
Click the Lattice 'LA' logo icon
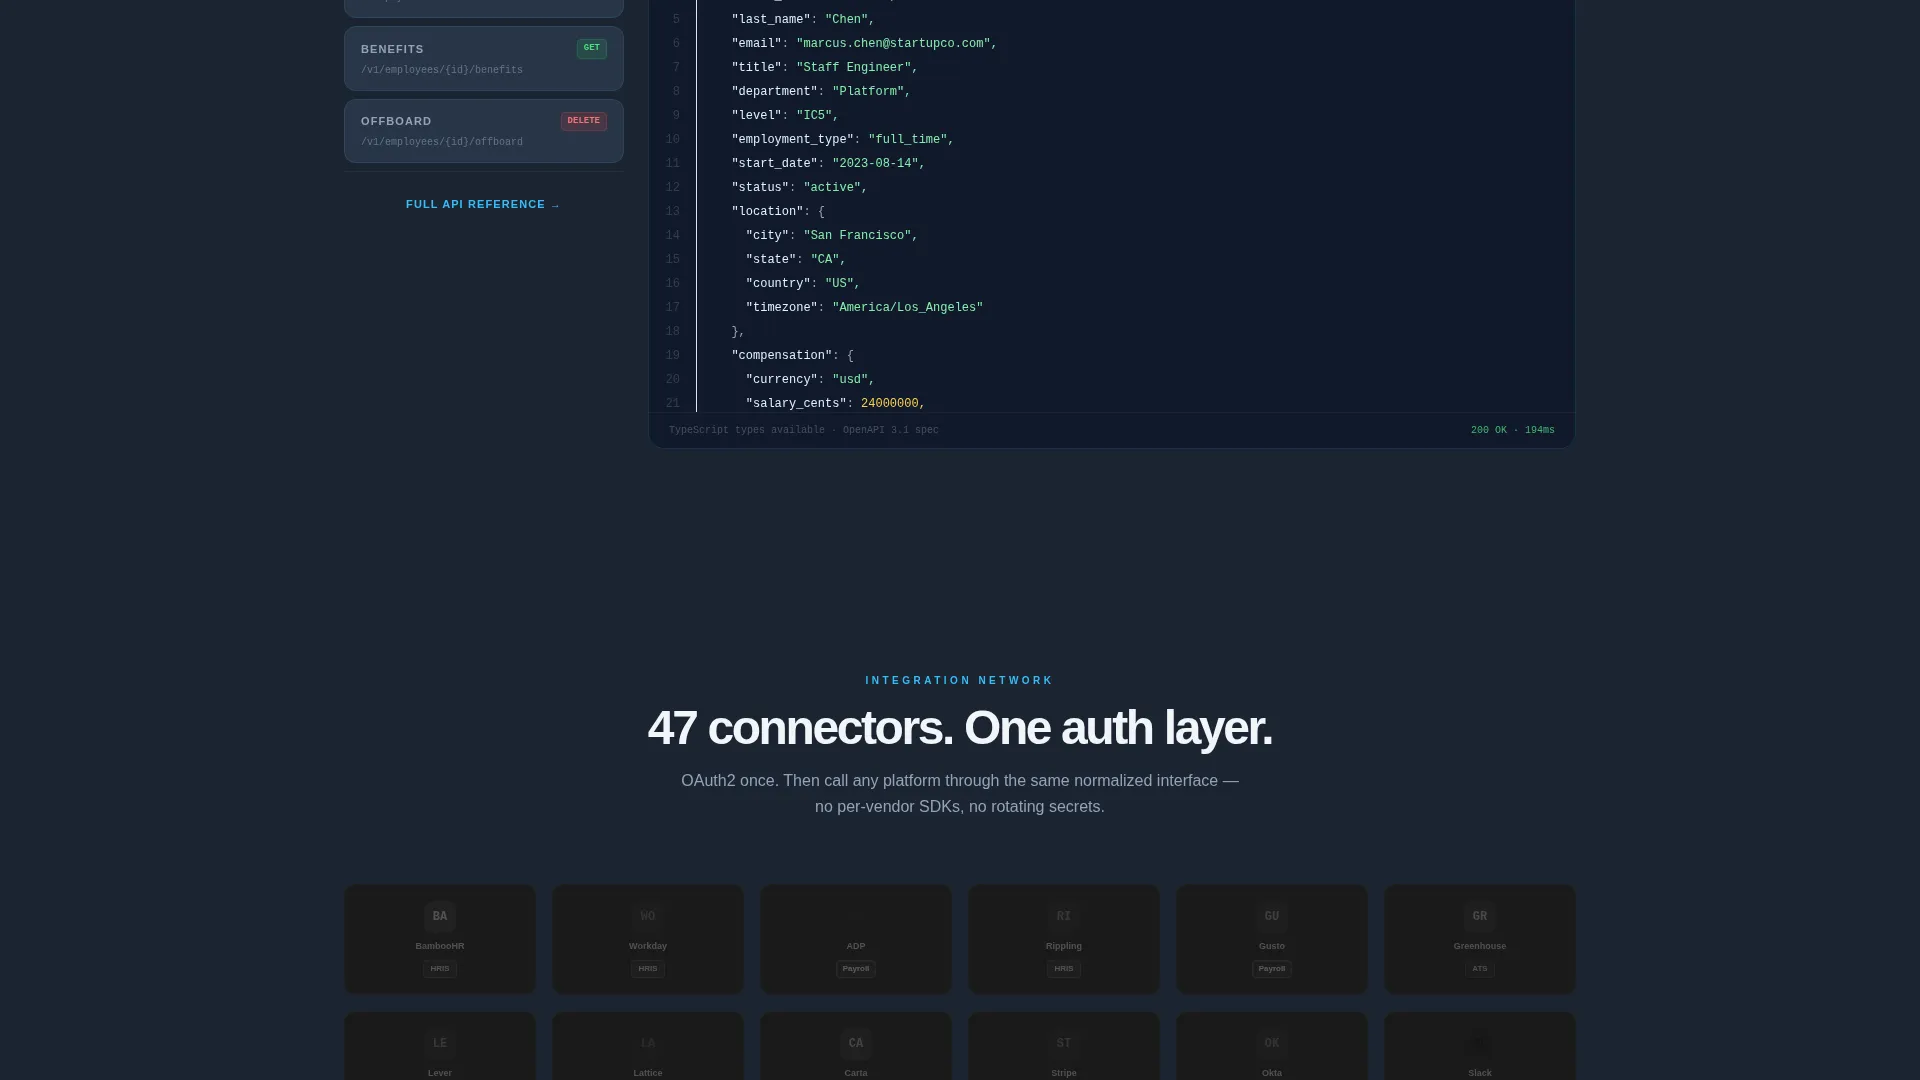click(648, 1043)
